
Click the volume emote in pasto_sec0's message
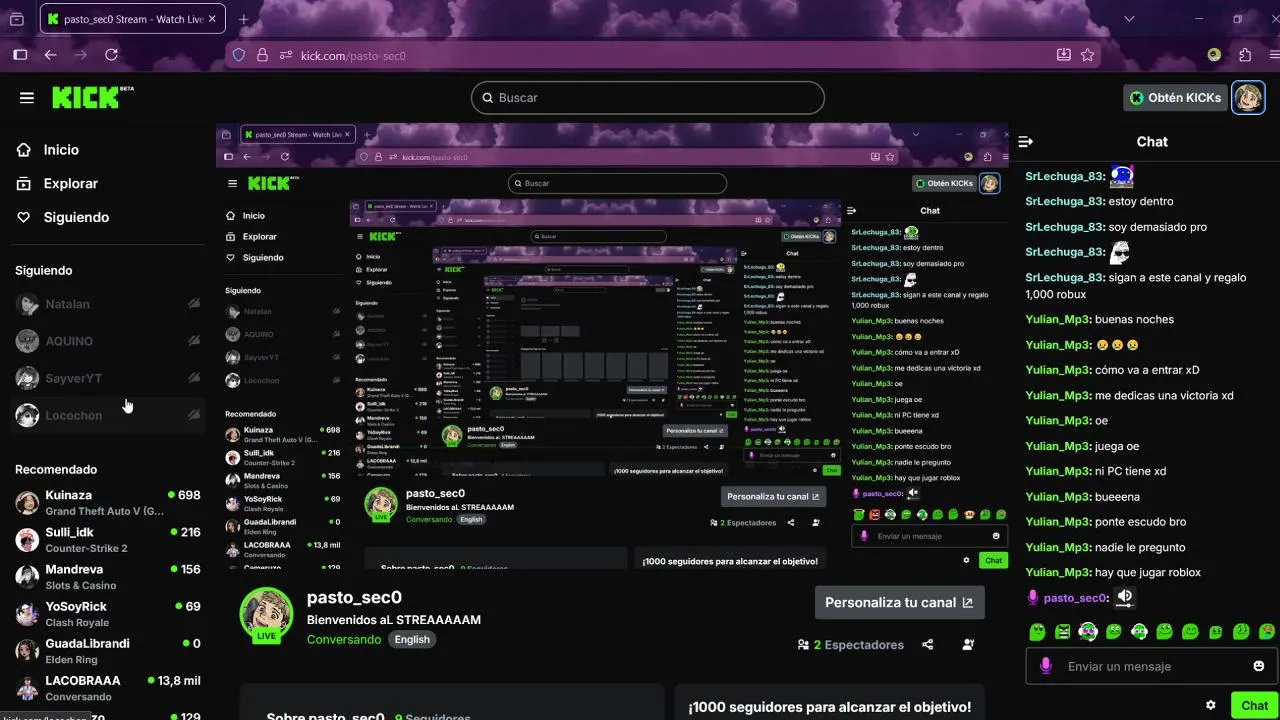coord(1125,597)
